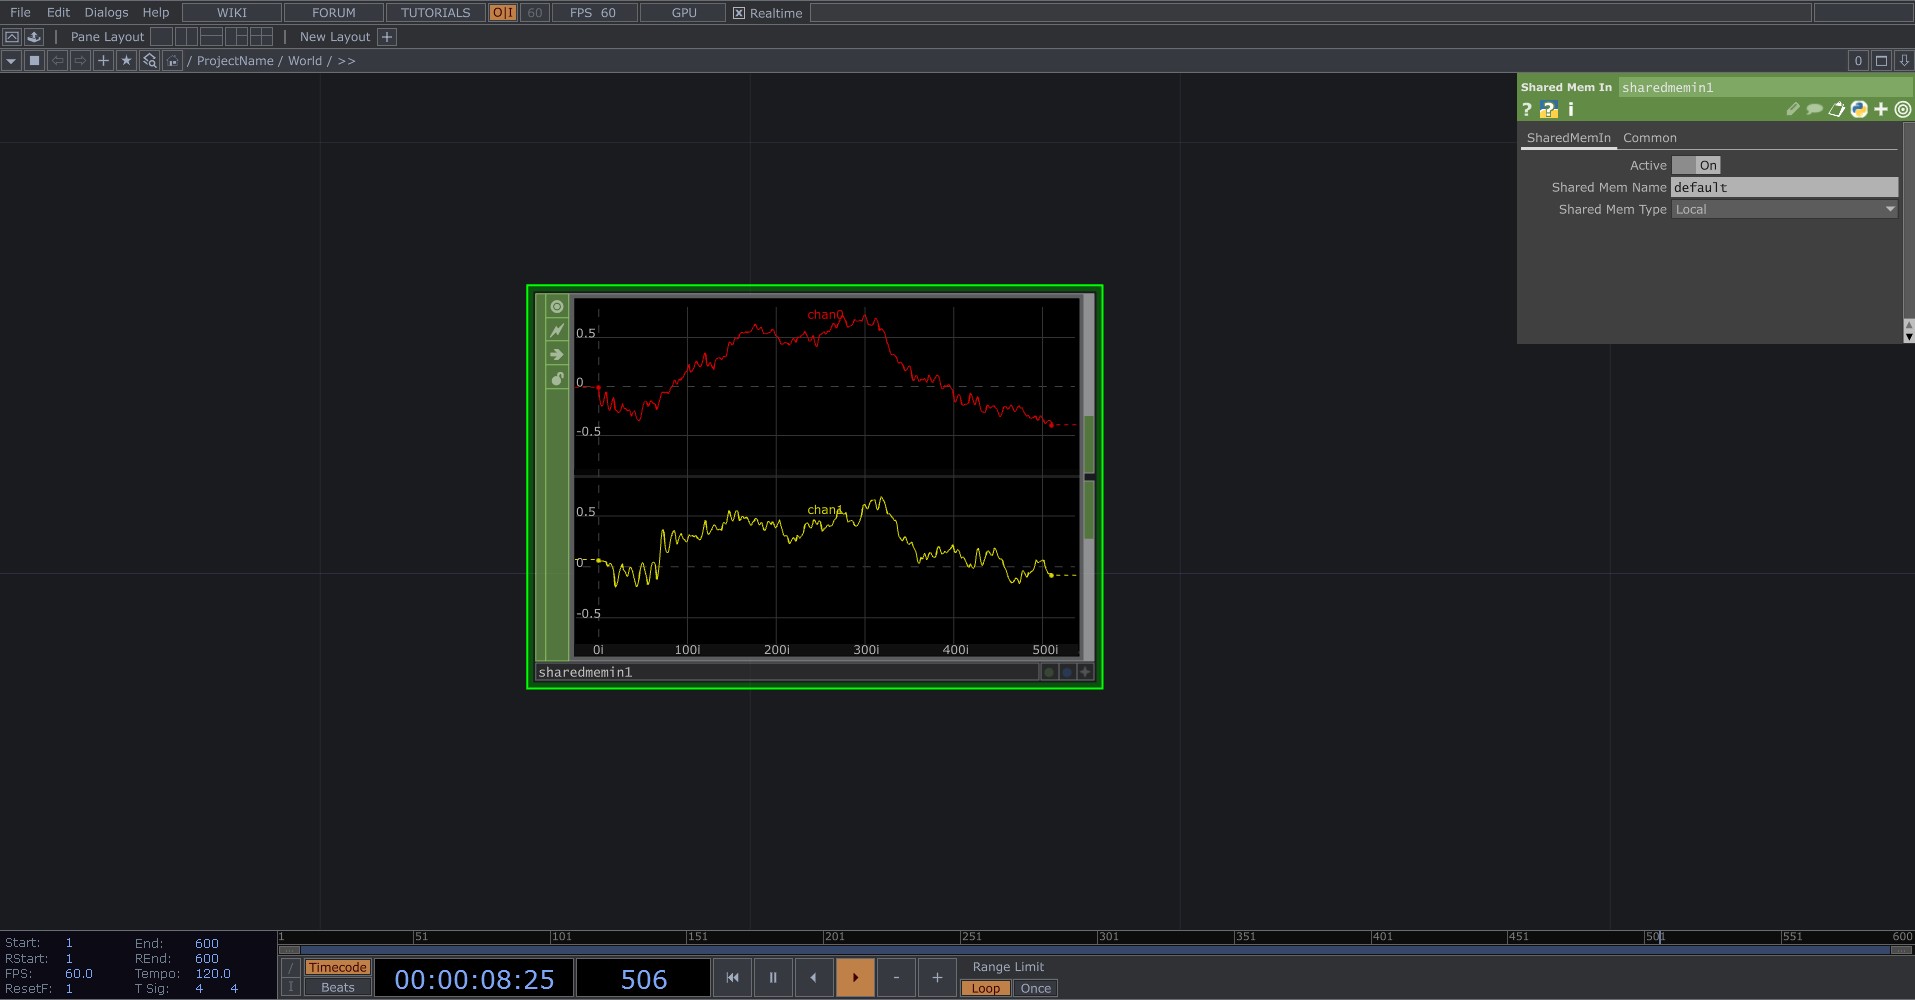Open the Dialogs menu
The height and width of the screenshot is (1000, 1915).
[x=106, y=13]
